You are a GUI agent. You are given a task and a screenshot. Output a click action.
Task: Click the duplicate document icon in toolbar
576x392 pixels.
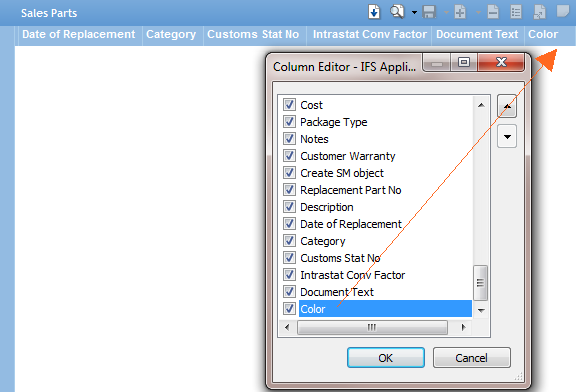539,12
